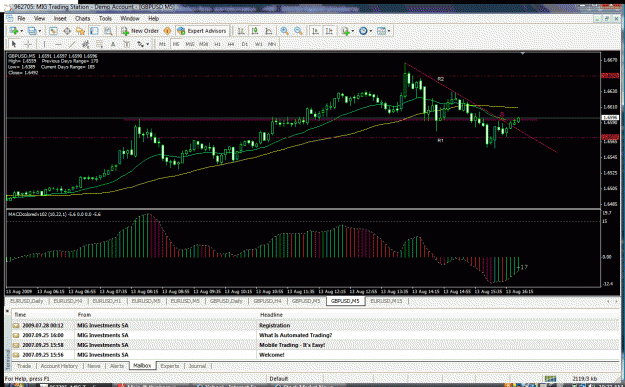Click the New Order button
Image resolution: width=625 pixels, height=387 pixels.
pyautogui.click(x=140, y=31)
